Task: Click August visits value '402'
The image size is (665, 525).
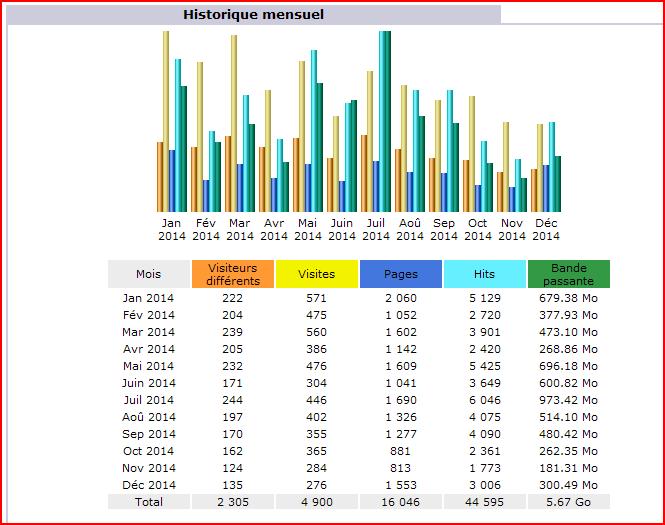Action: [317, 417]
